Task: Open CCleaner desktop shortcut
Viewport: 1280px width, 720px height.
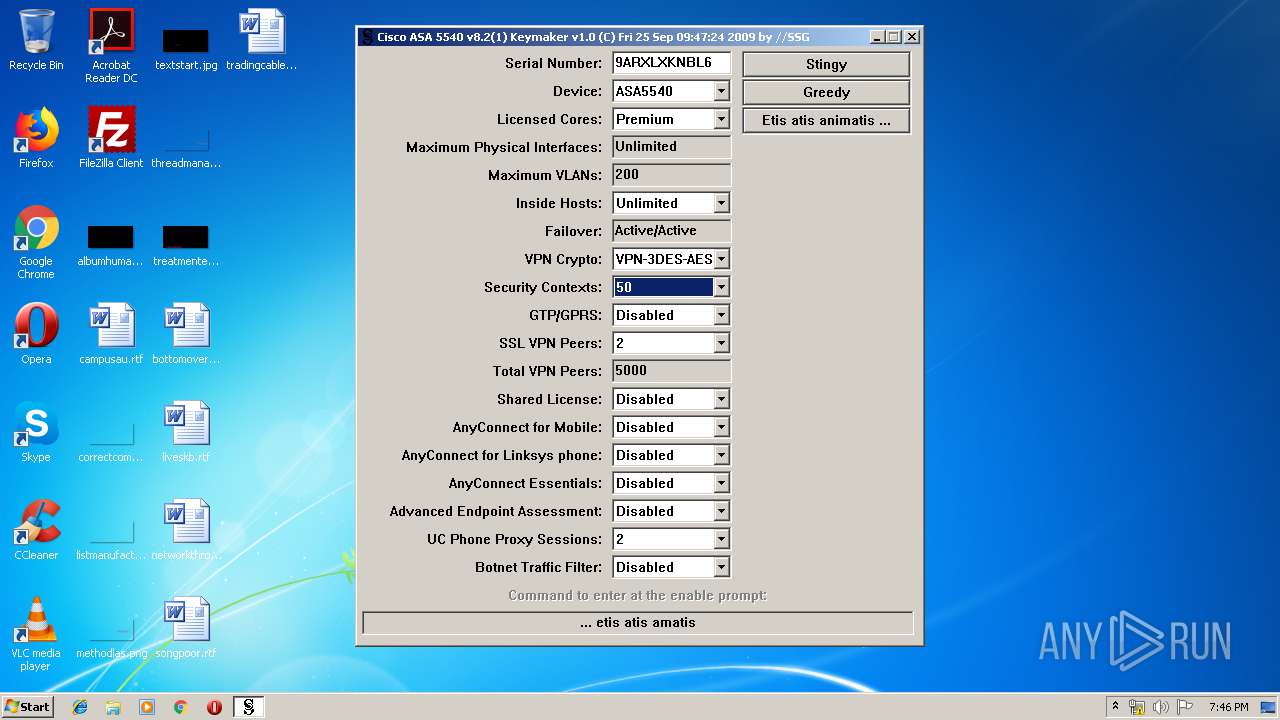Action: coord(36,530)
